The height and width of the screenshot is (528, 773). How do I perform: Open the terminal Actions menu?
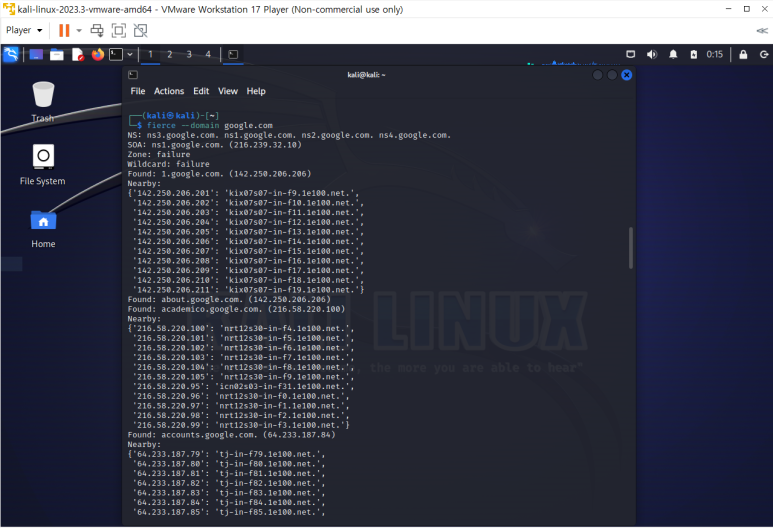pos(169,91)
